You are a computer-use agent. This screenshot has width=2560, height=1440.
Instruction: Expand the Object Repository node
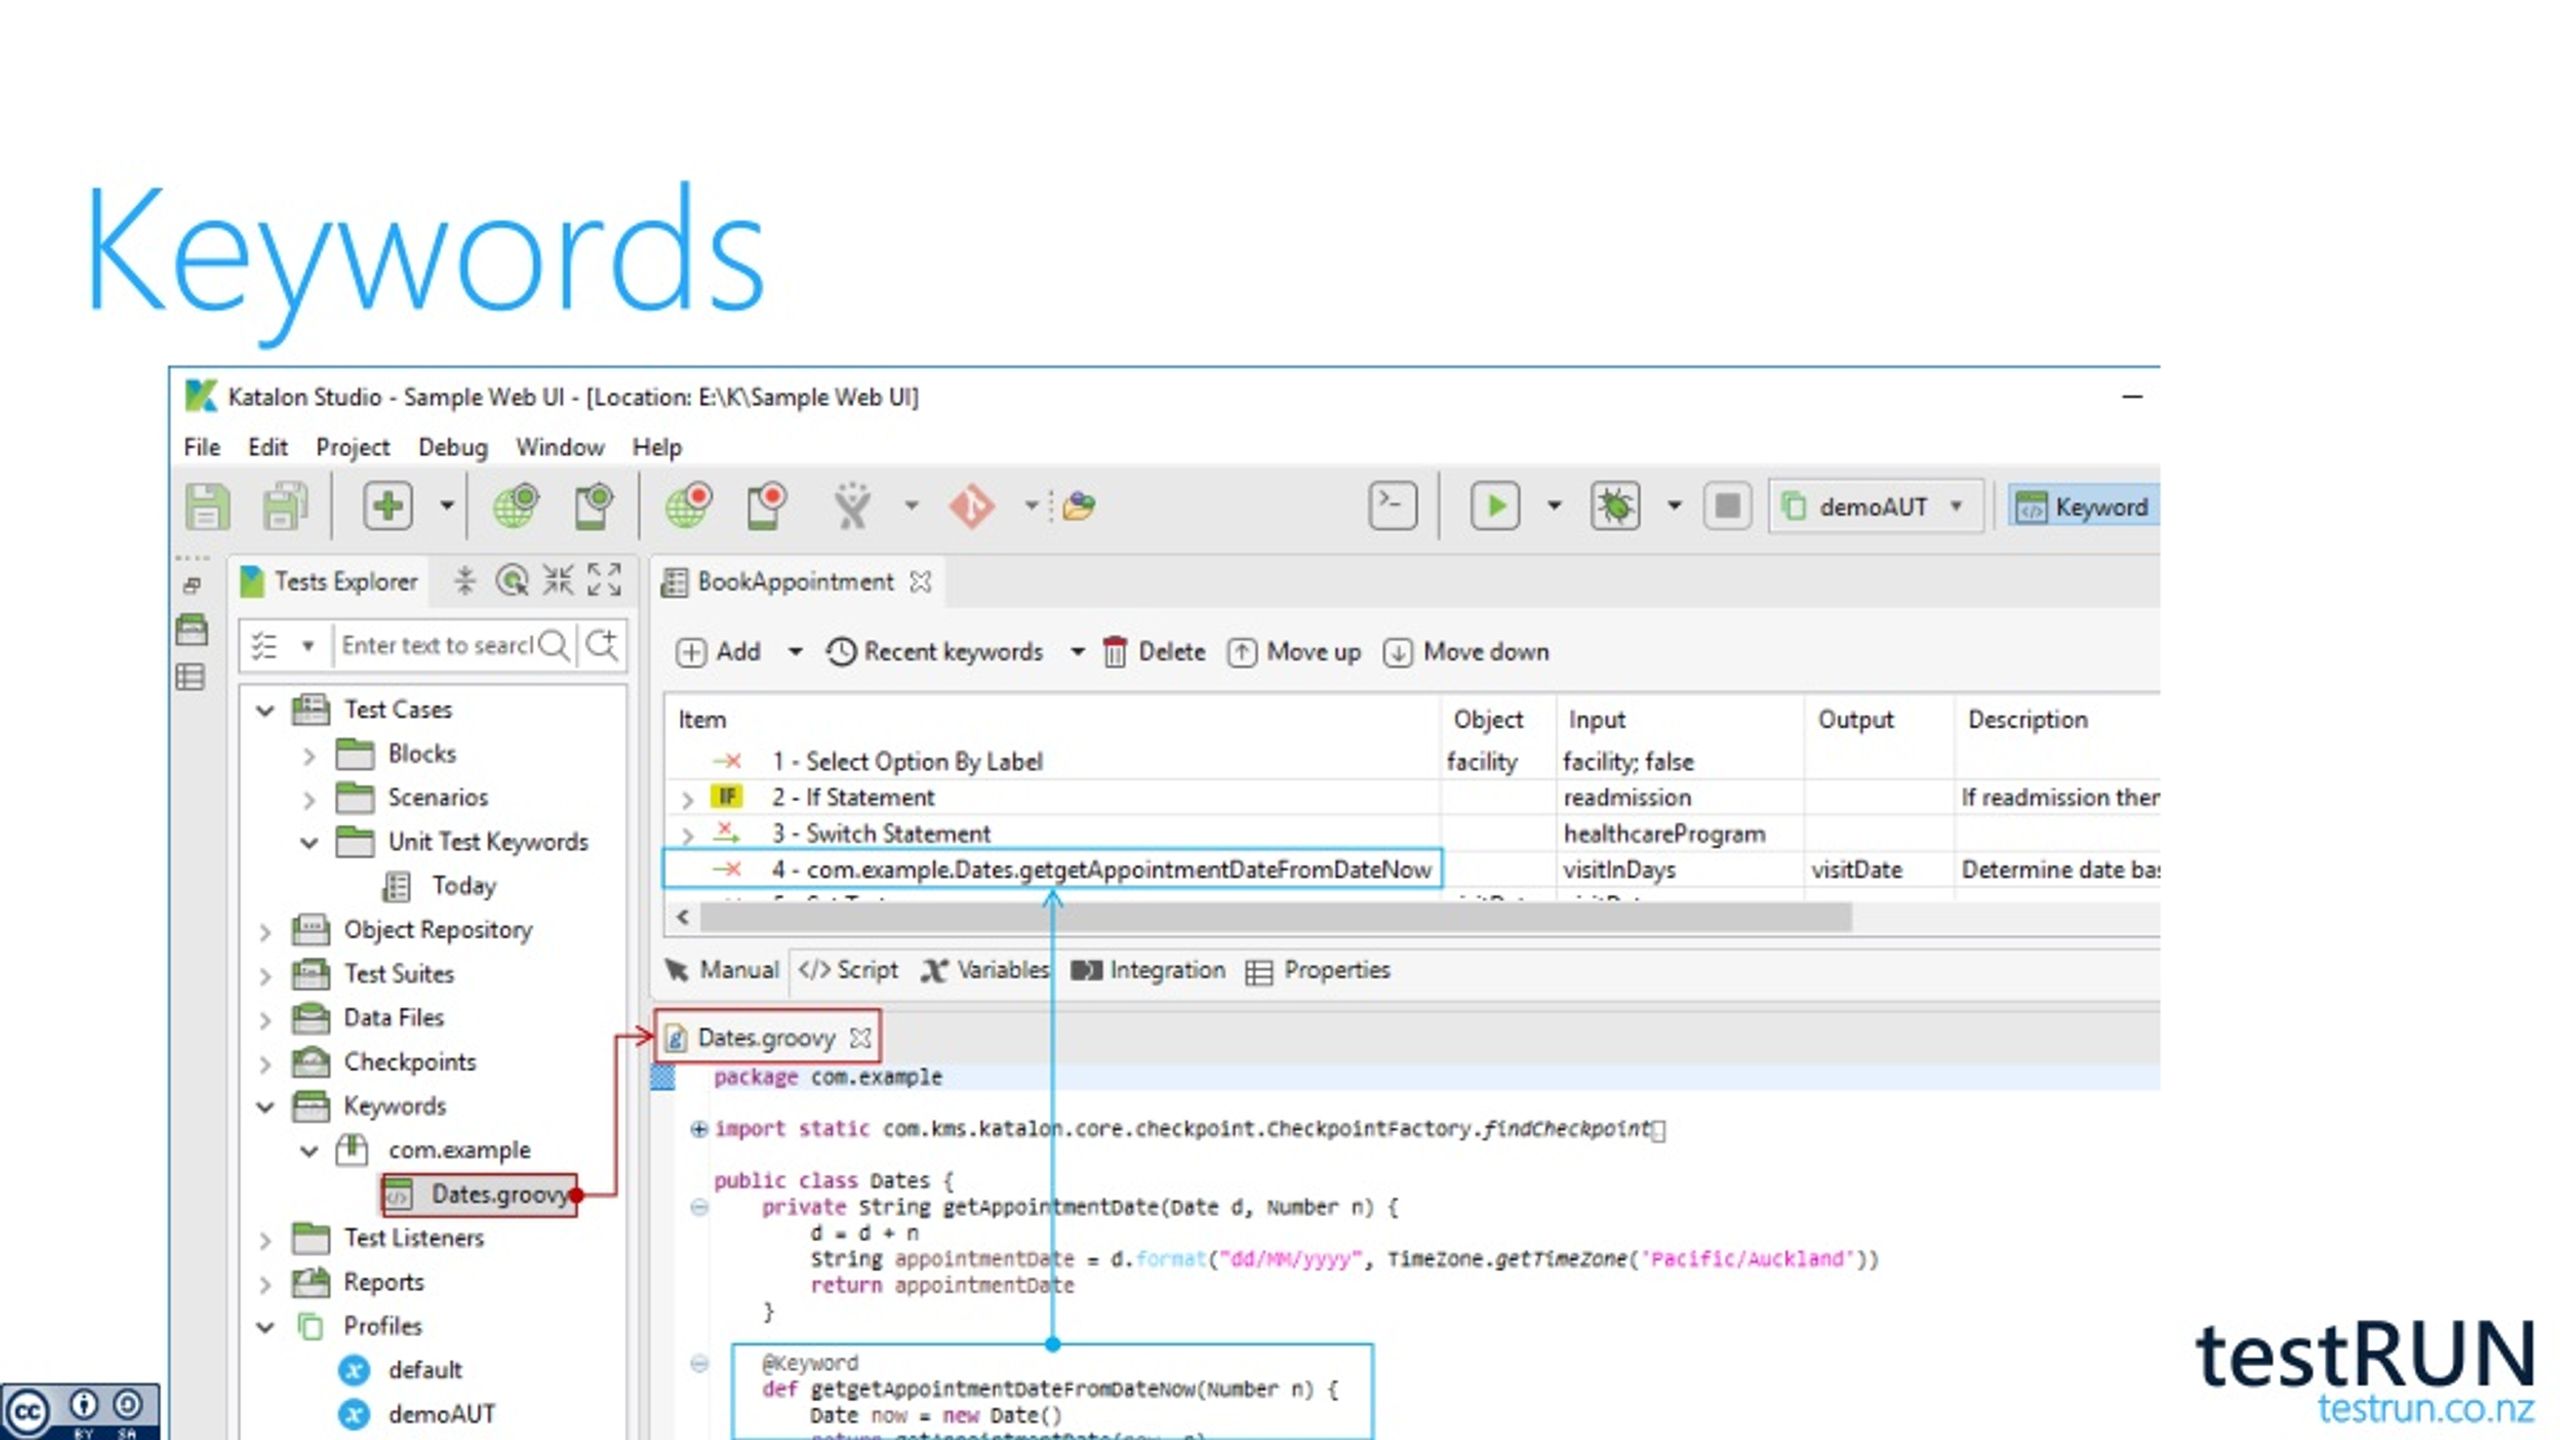[265, 931]
